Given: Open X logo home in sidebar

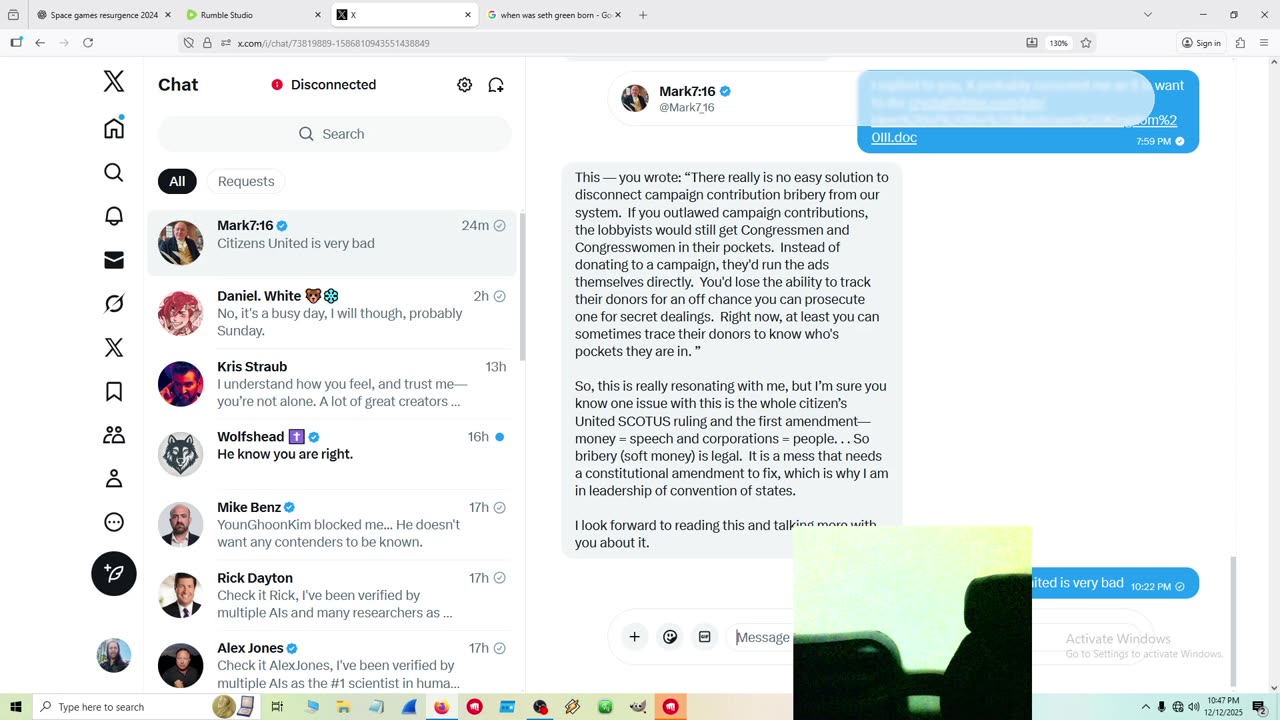Looking at the screenshot, I should (x=114, y=82).
